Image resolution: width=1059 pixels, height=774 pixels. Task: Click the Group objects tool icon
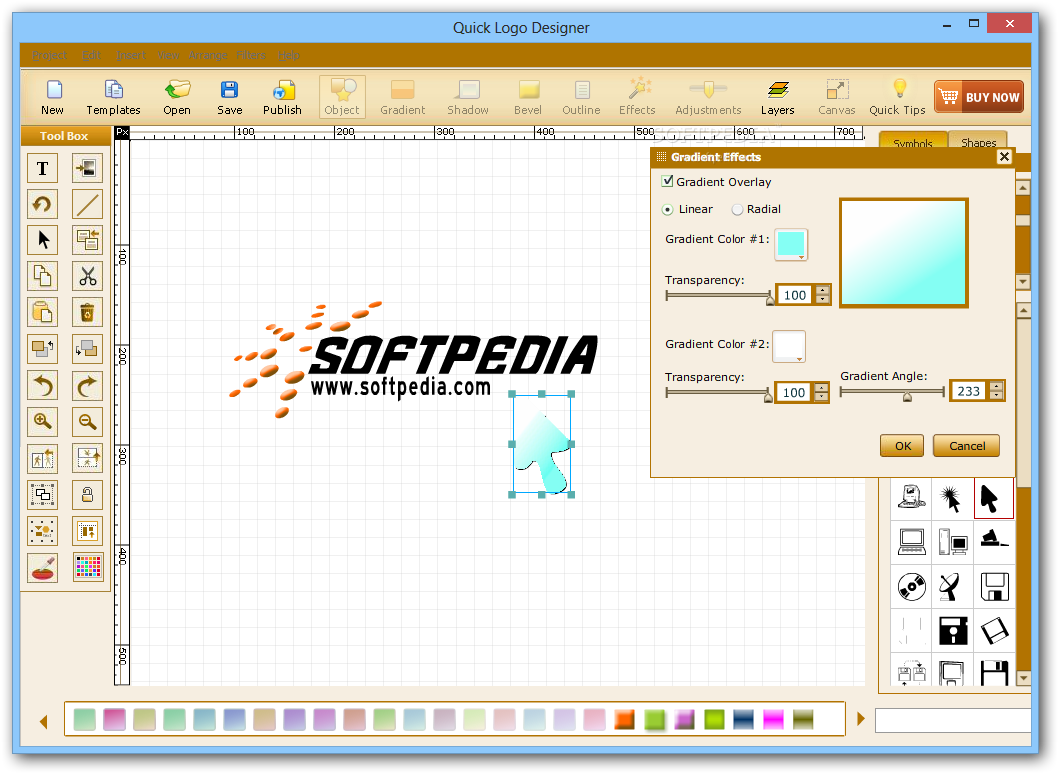click(x=43, y=495)
